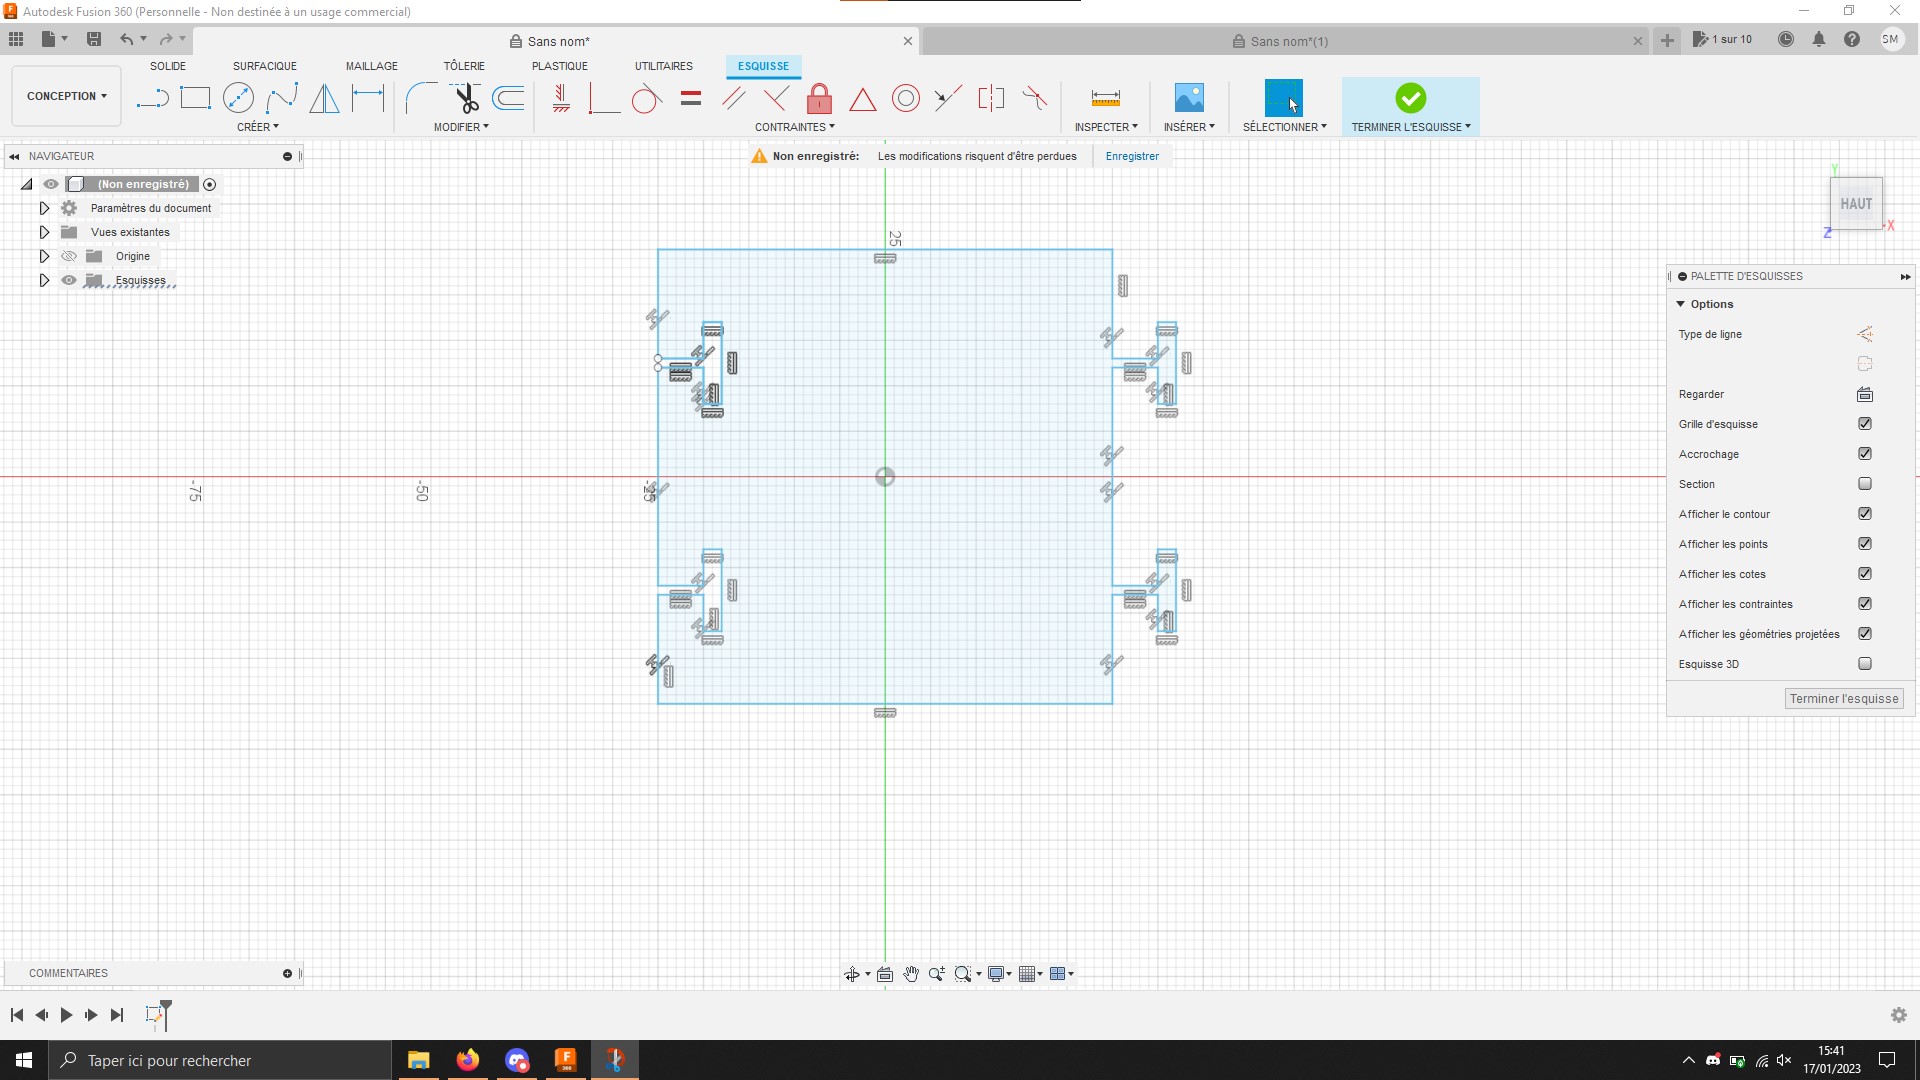Expand Paramètres du document node
Image resolution: width=1920 pixels, height=1080 pixels.
click(44, 208)
